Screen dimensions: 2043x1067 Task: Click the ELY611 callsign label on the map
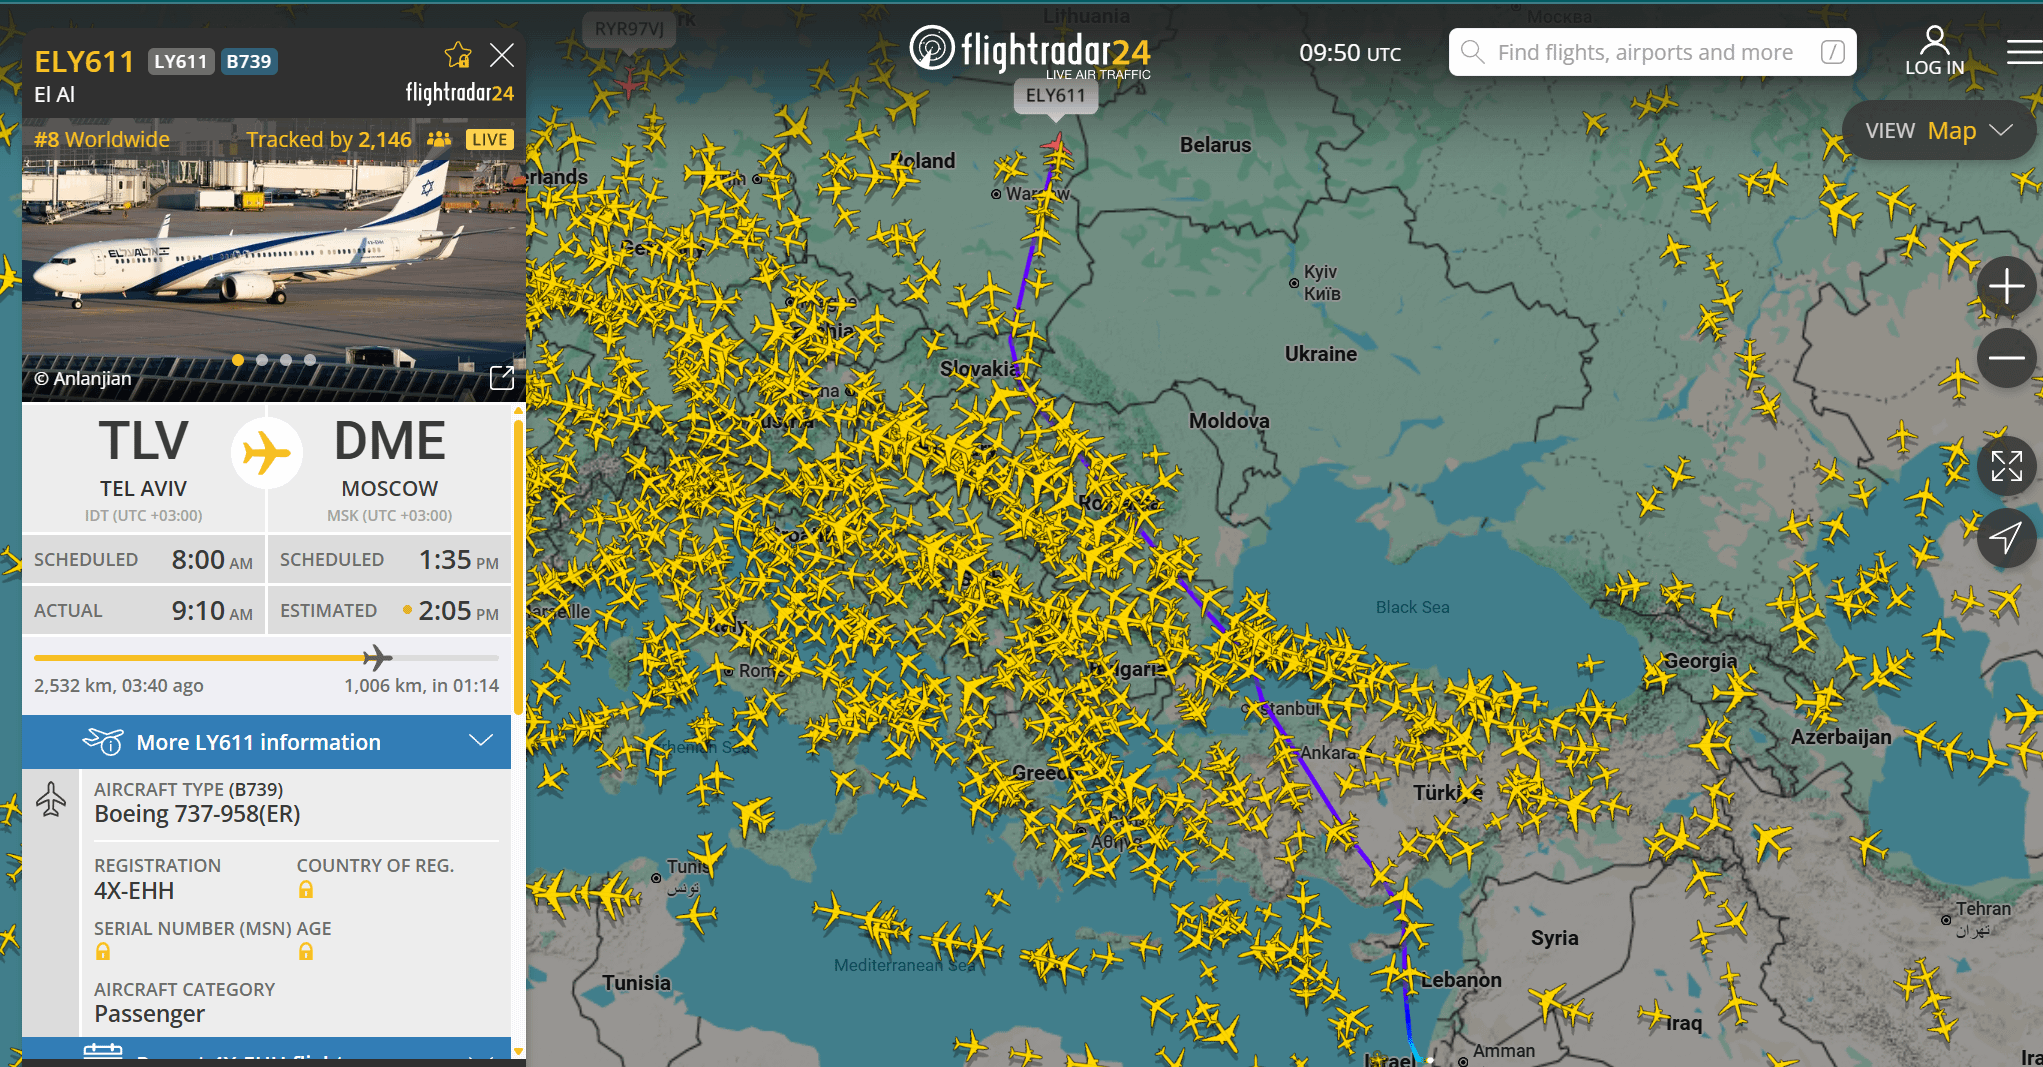[x=1055, y=96]
